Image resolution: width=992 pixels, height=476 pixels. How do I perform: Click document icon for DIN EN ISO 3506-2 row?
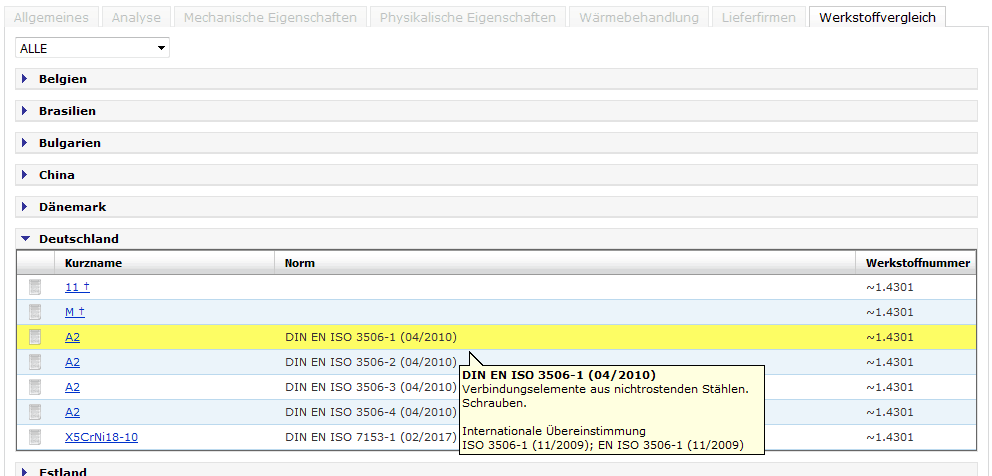point(35,362)
